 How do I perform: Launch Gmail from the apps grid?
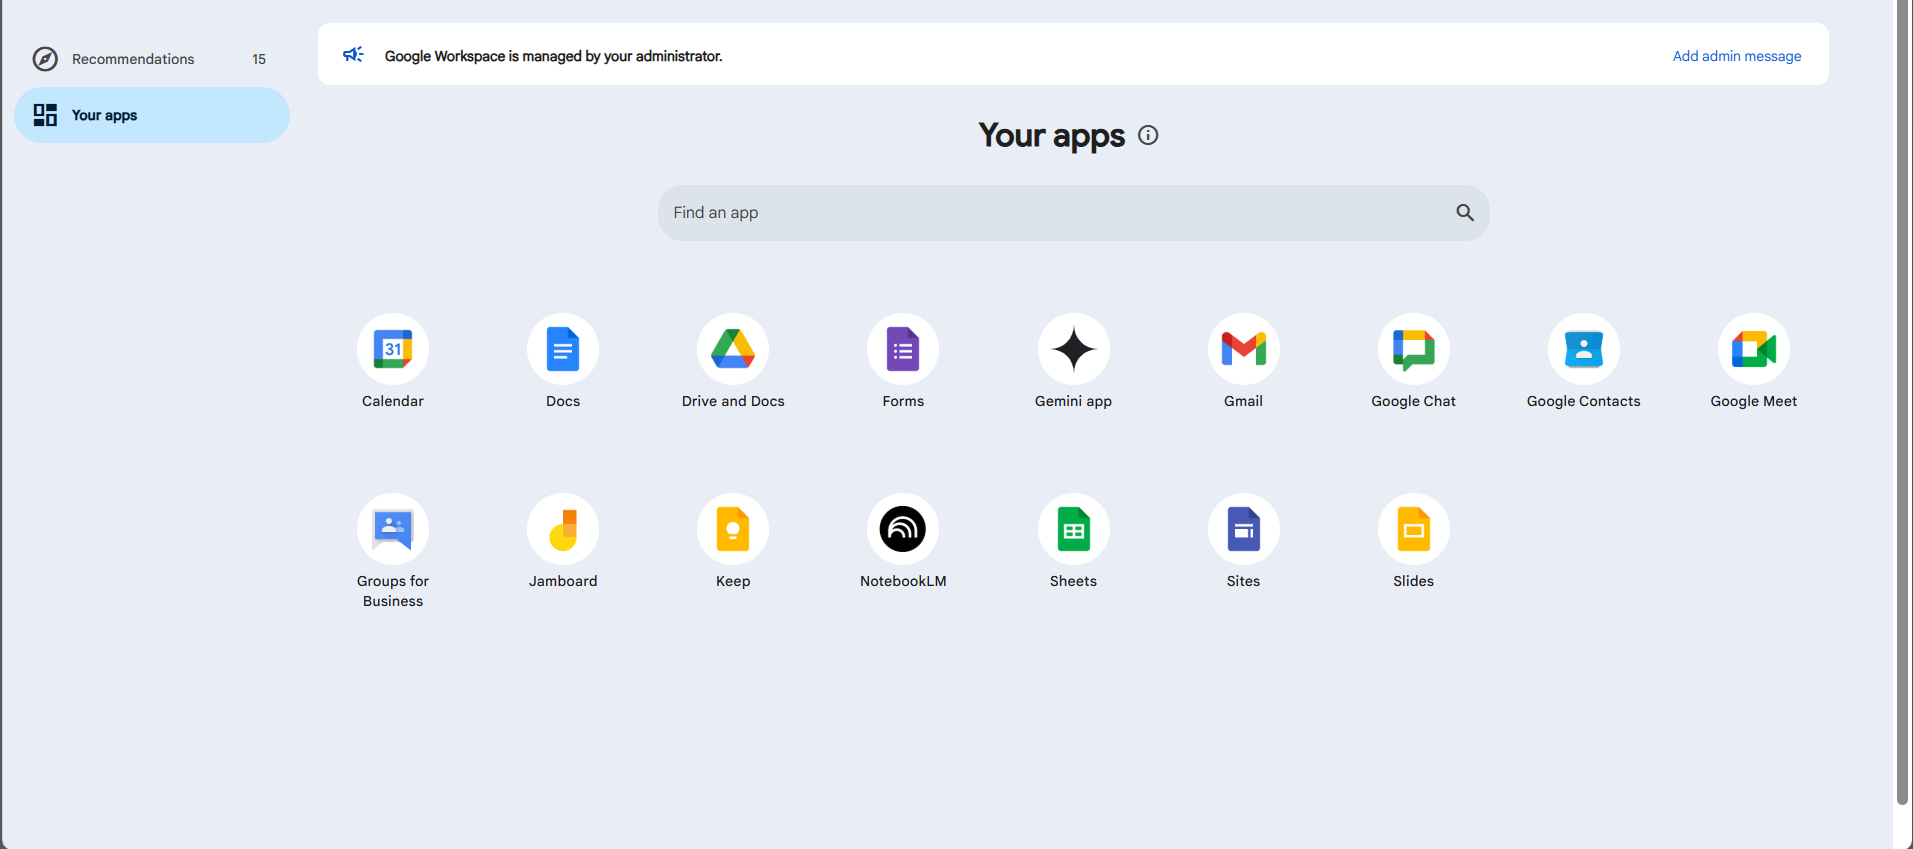(1243, 349)
